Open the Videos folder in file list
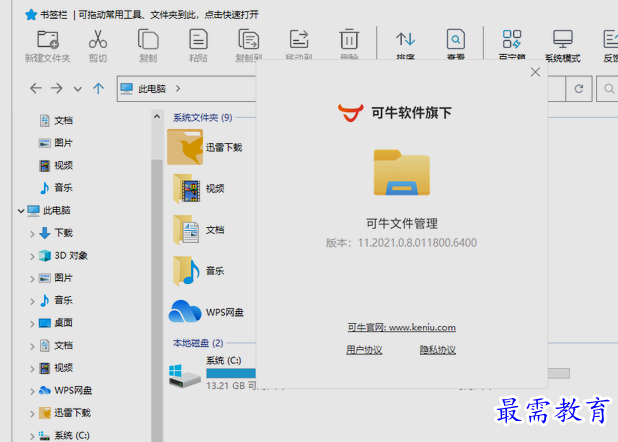618x442 pixels. coord(198,188)
